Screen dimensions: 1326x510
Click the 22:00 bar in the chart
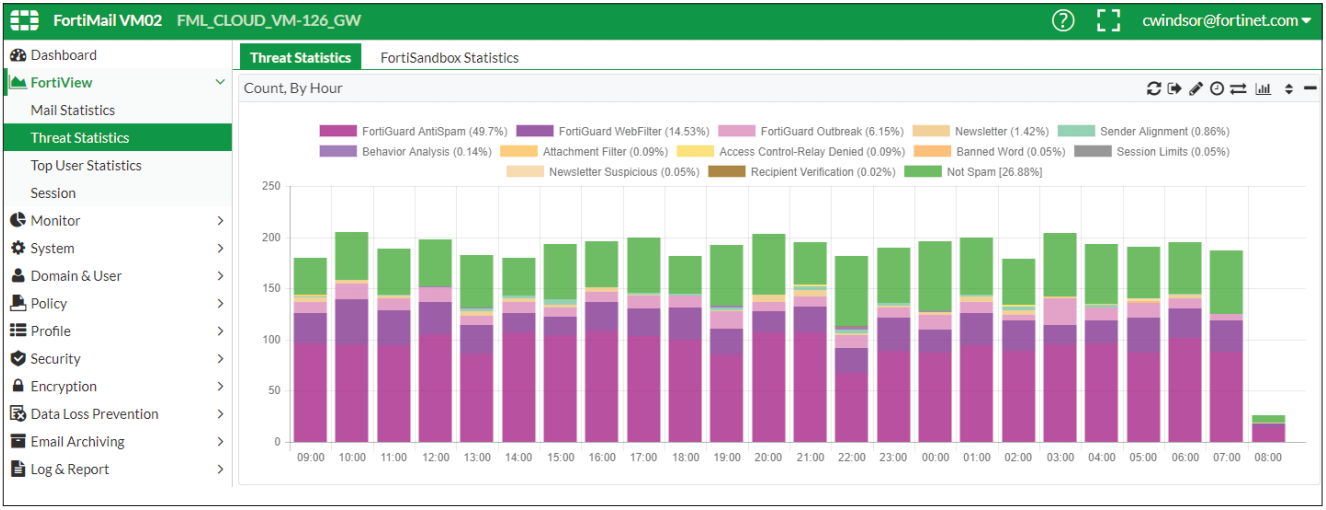(x=852, y=349)
